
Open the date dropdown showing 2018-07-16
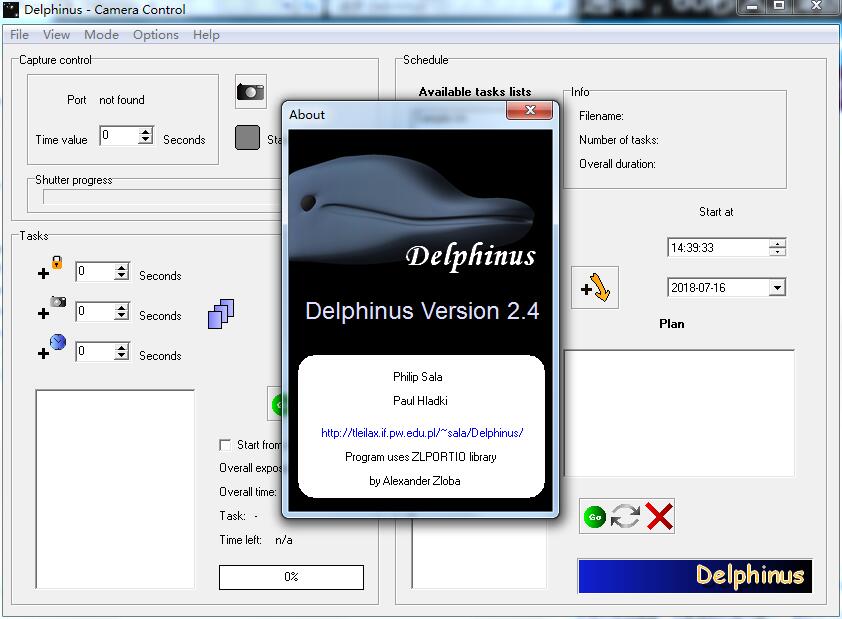pos(777,288)
